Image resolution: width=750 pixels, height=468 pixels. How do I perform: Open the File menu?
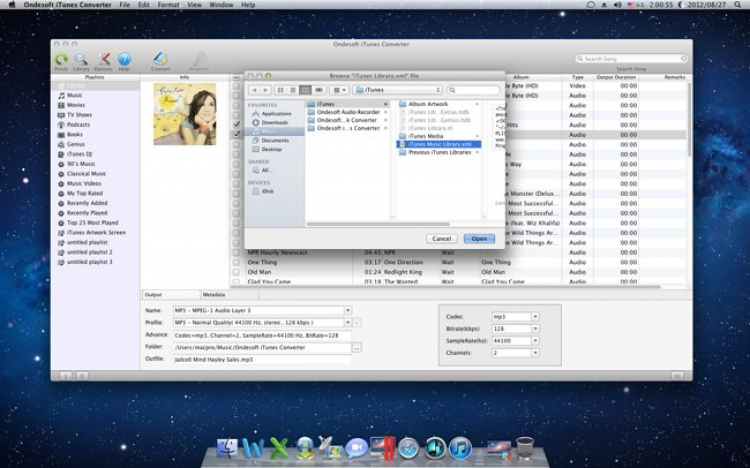[125, 5]
